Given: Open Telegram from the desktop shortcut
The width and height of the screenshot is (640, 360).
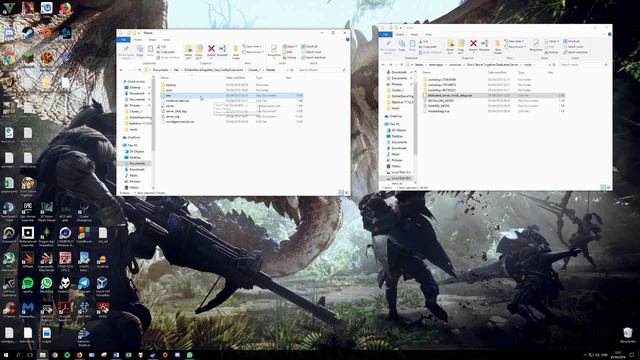Looking at the screenshot, I should 84,284.
